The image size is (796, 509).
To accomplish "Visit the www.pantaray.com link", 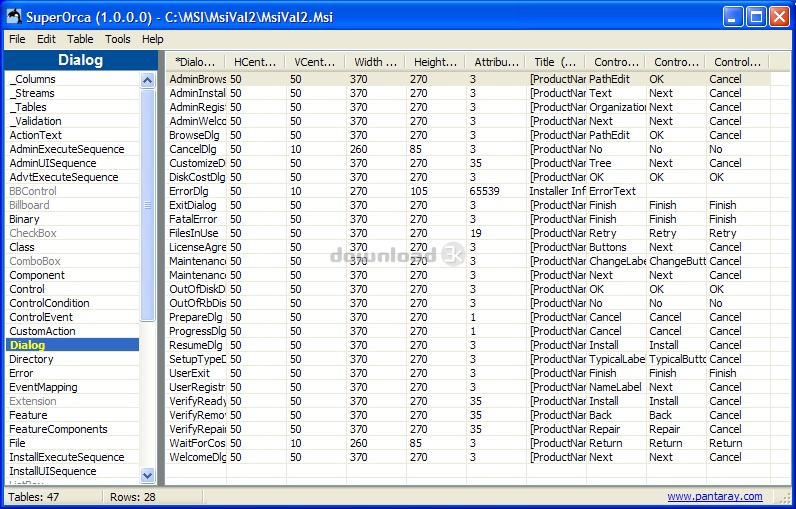I will [715, 496].
